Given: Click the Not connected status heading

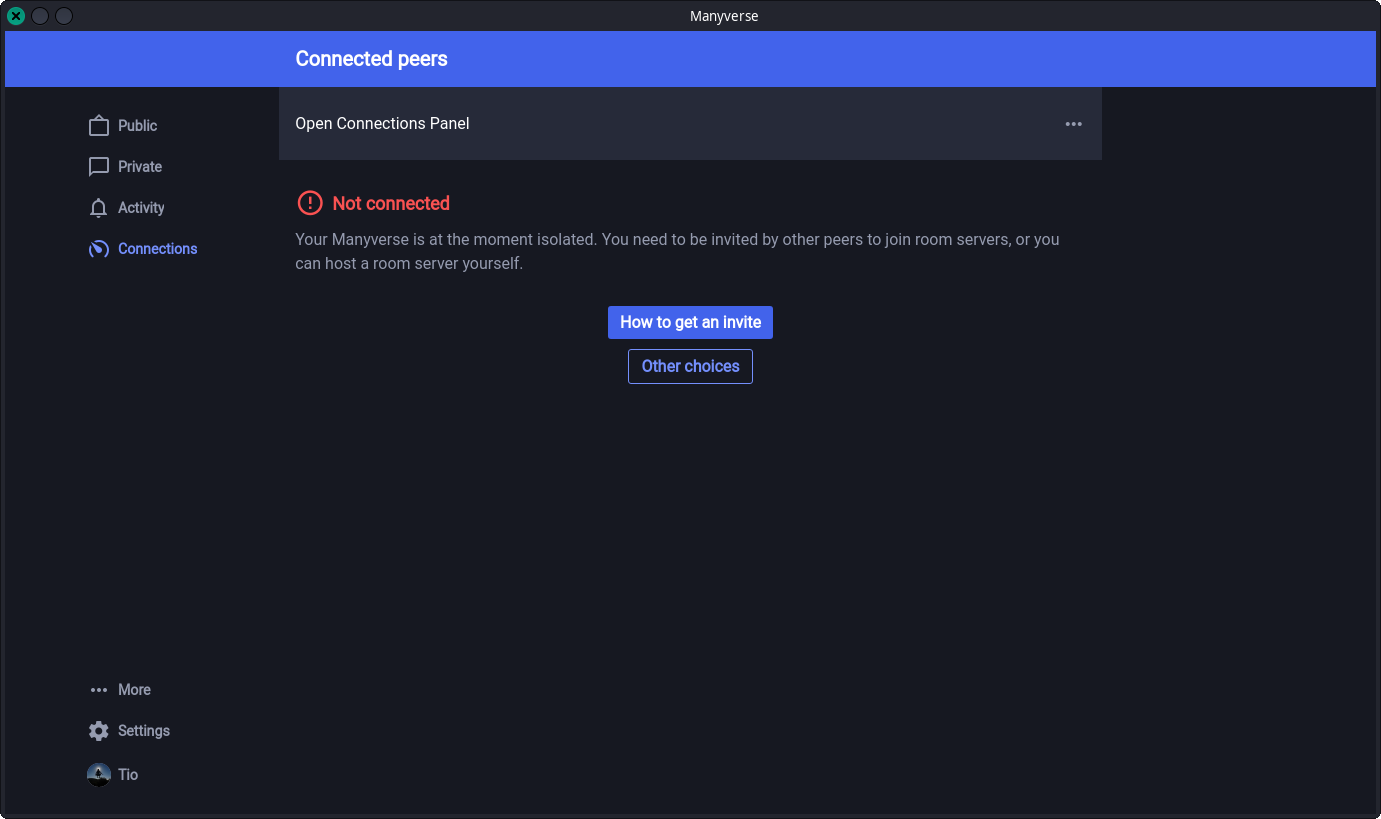Looking at the screenshot, I should [x=391, y=203].
